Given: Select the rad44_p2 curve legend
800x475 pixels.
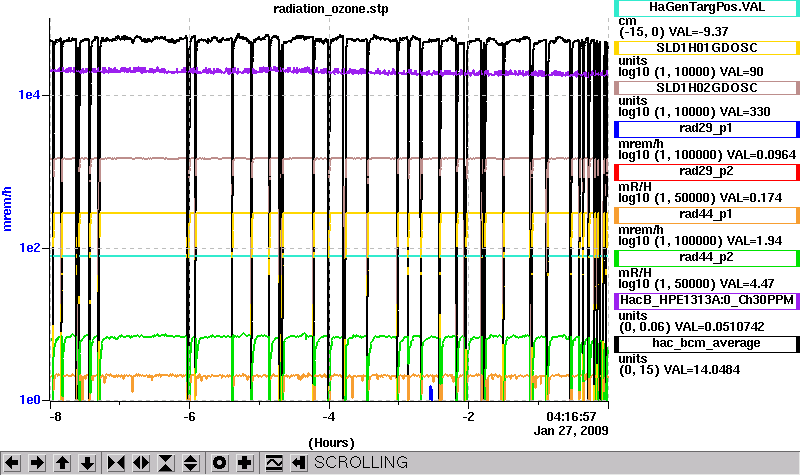Looking at the screenshot, I should 707,258.
